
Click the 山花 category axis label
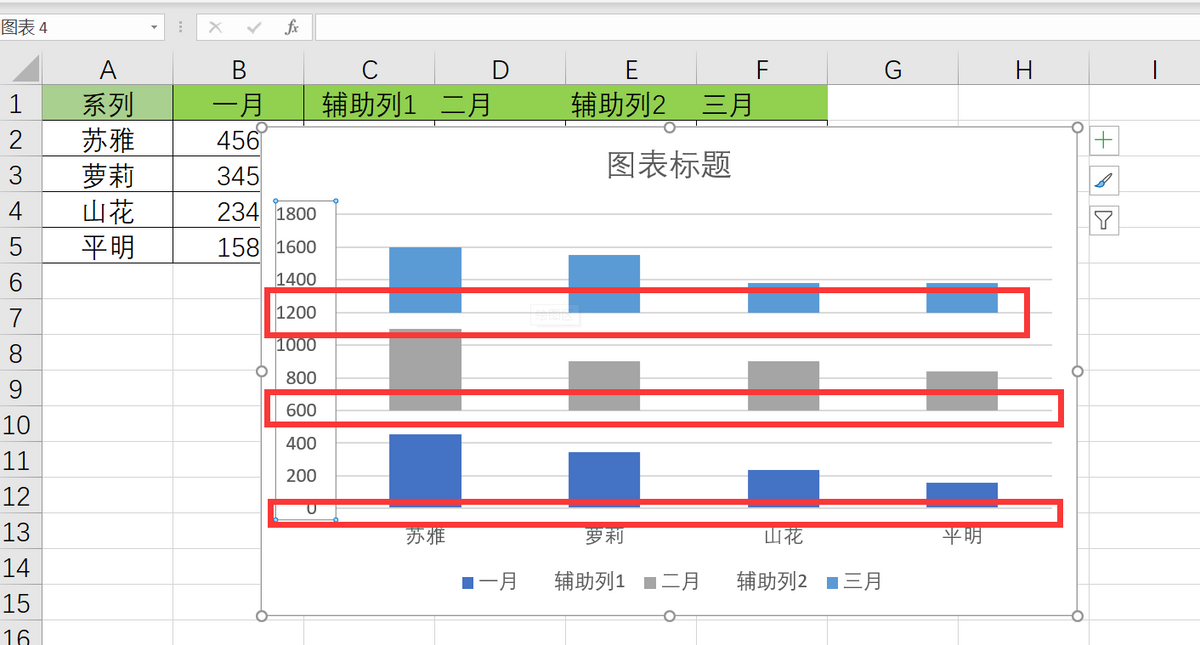783,536
